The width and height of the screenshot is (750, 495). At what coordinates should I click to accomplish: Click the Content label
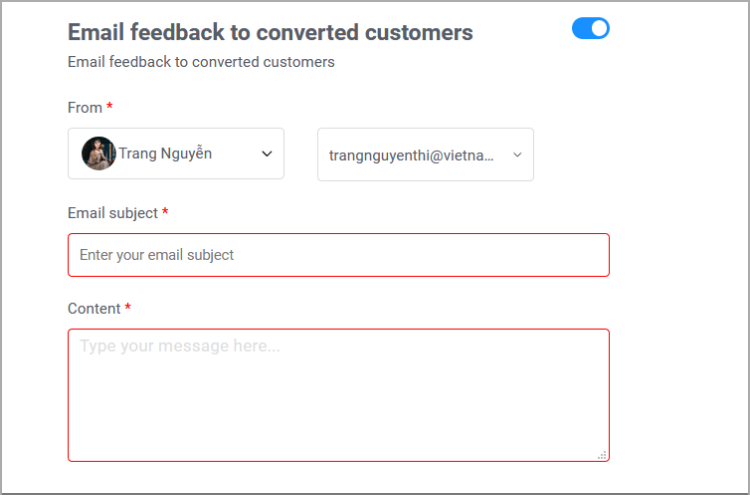[x=94, y=308]
